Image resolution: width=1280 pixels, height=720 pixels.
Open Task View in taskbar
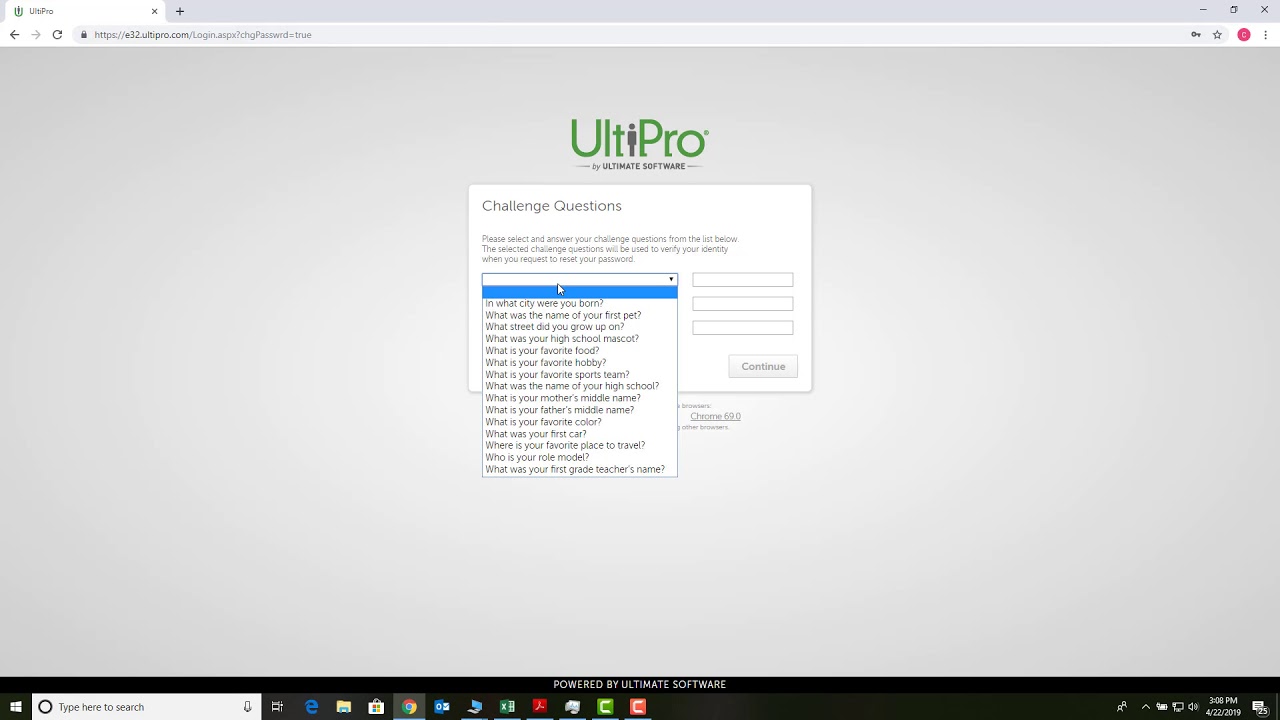click(x=277, y=707)
